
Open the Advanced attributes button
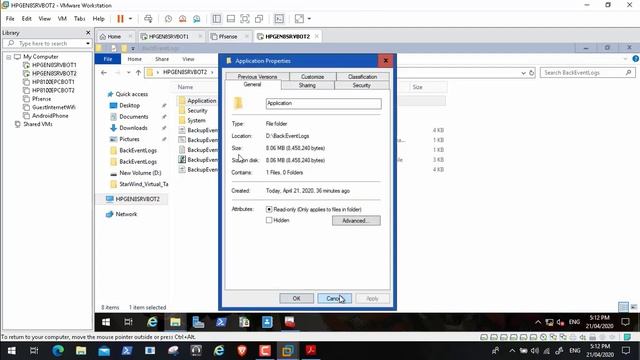(x=356, y=221)
